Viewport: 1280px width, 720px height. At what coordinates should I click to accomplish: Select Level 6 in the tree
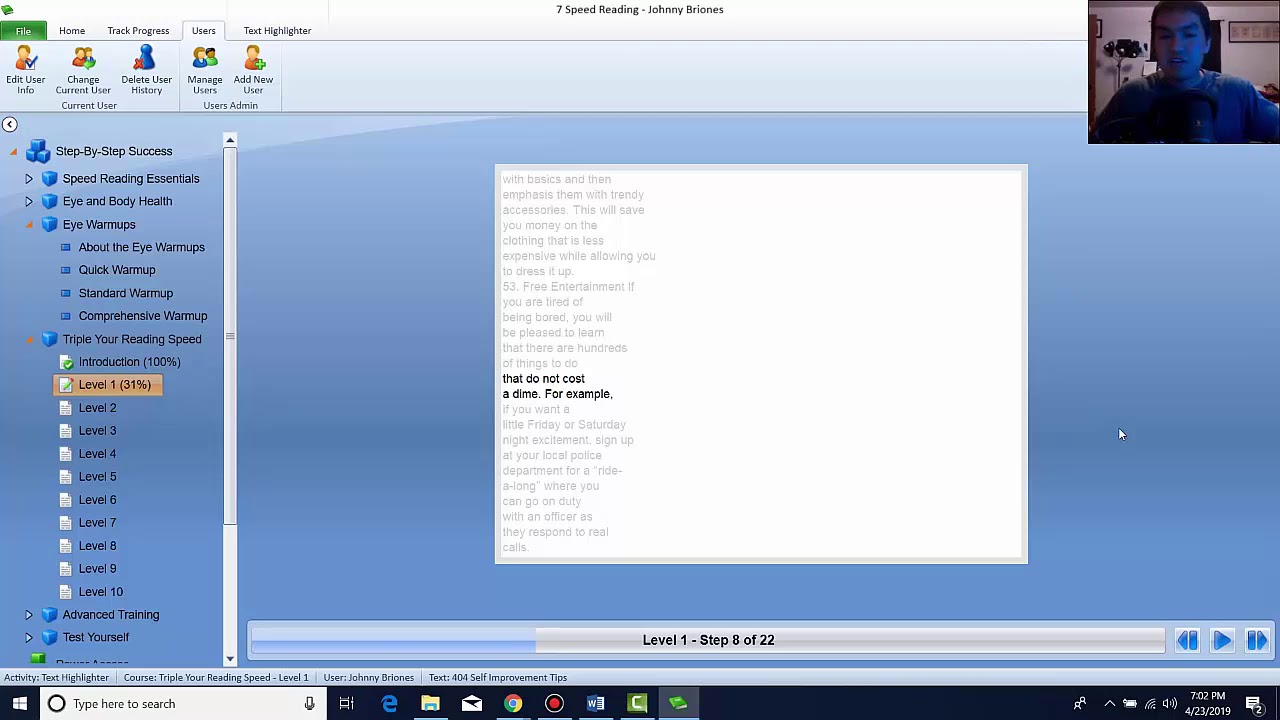tap(97, 500)
